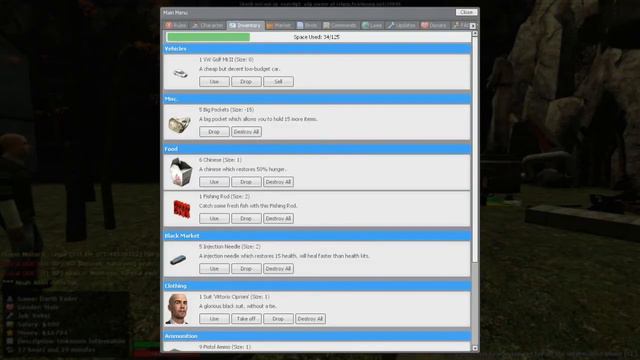Click the VW Golf car item icon

180,74
